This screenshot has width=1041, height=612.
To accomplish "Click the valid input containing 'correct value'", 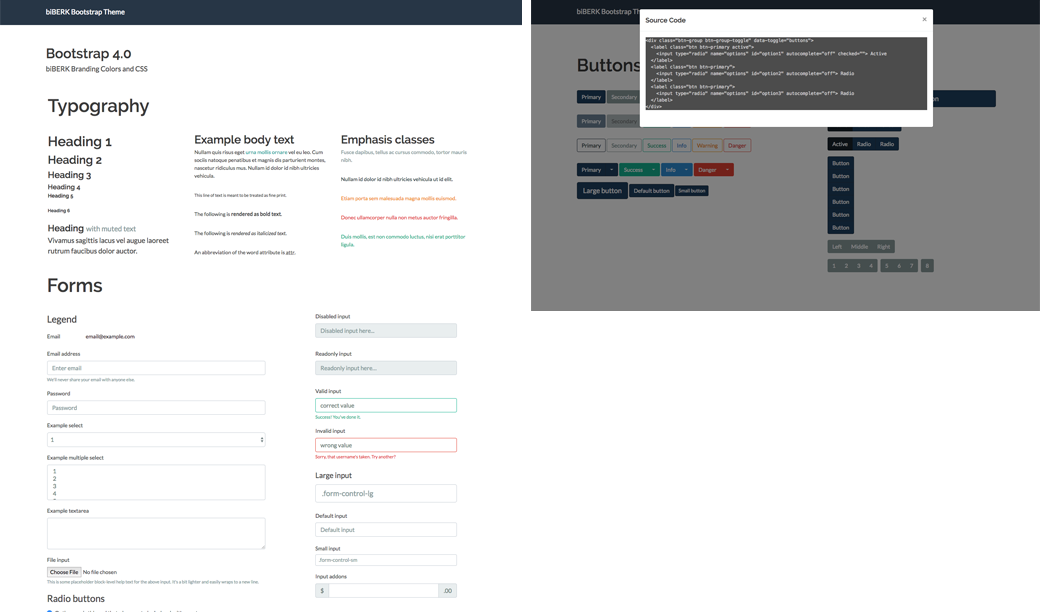I will coord(386,405).
